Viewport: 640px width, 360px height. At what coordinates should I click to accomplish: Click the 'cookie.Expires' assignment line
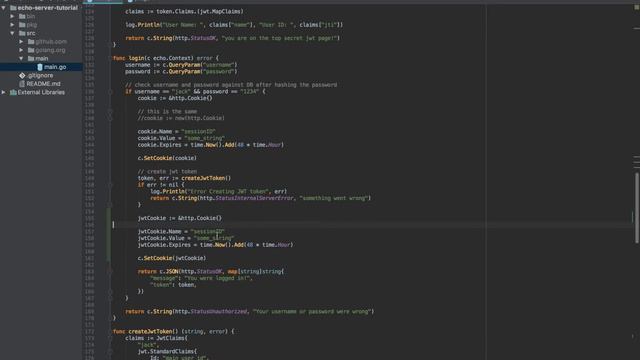point(211,145)
